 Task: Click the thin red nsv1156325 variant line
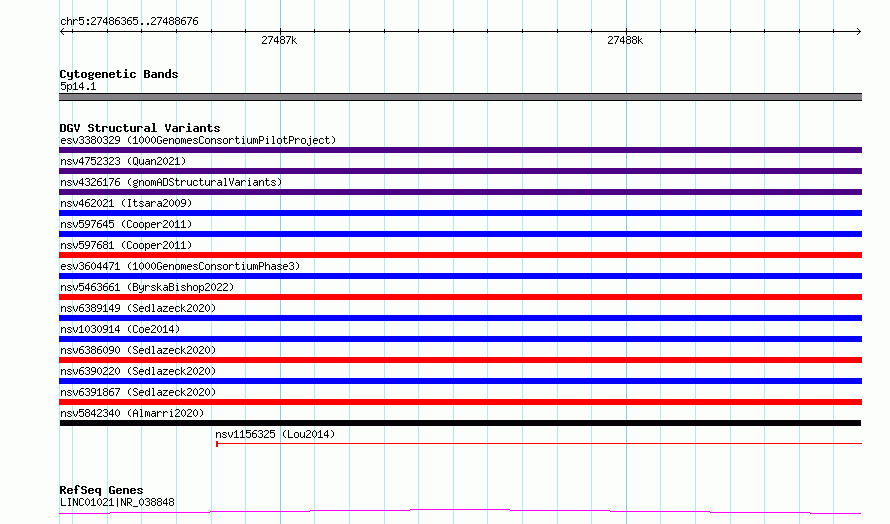[x=539, y=443]
